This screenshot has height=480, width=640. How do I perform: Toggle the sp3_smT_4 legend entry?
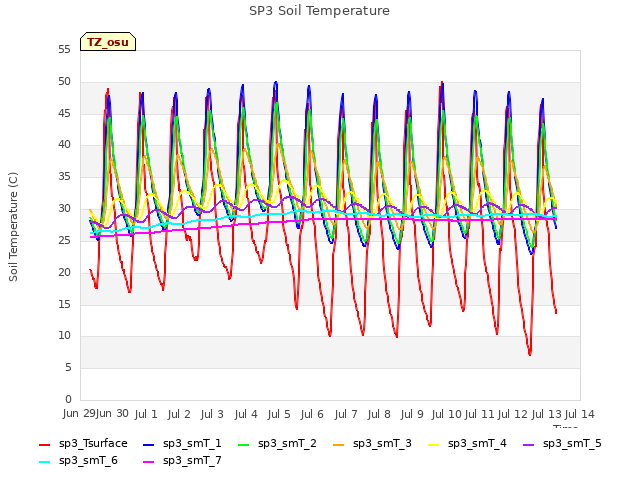[x=467, y=443]
